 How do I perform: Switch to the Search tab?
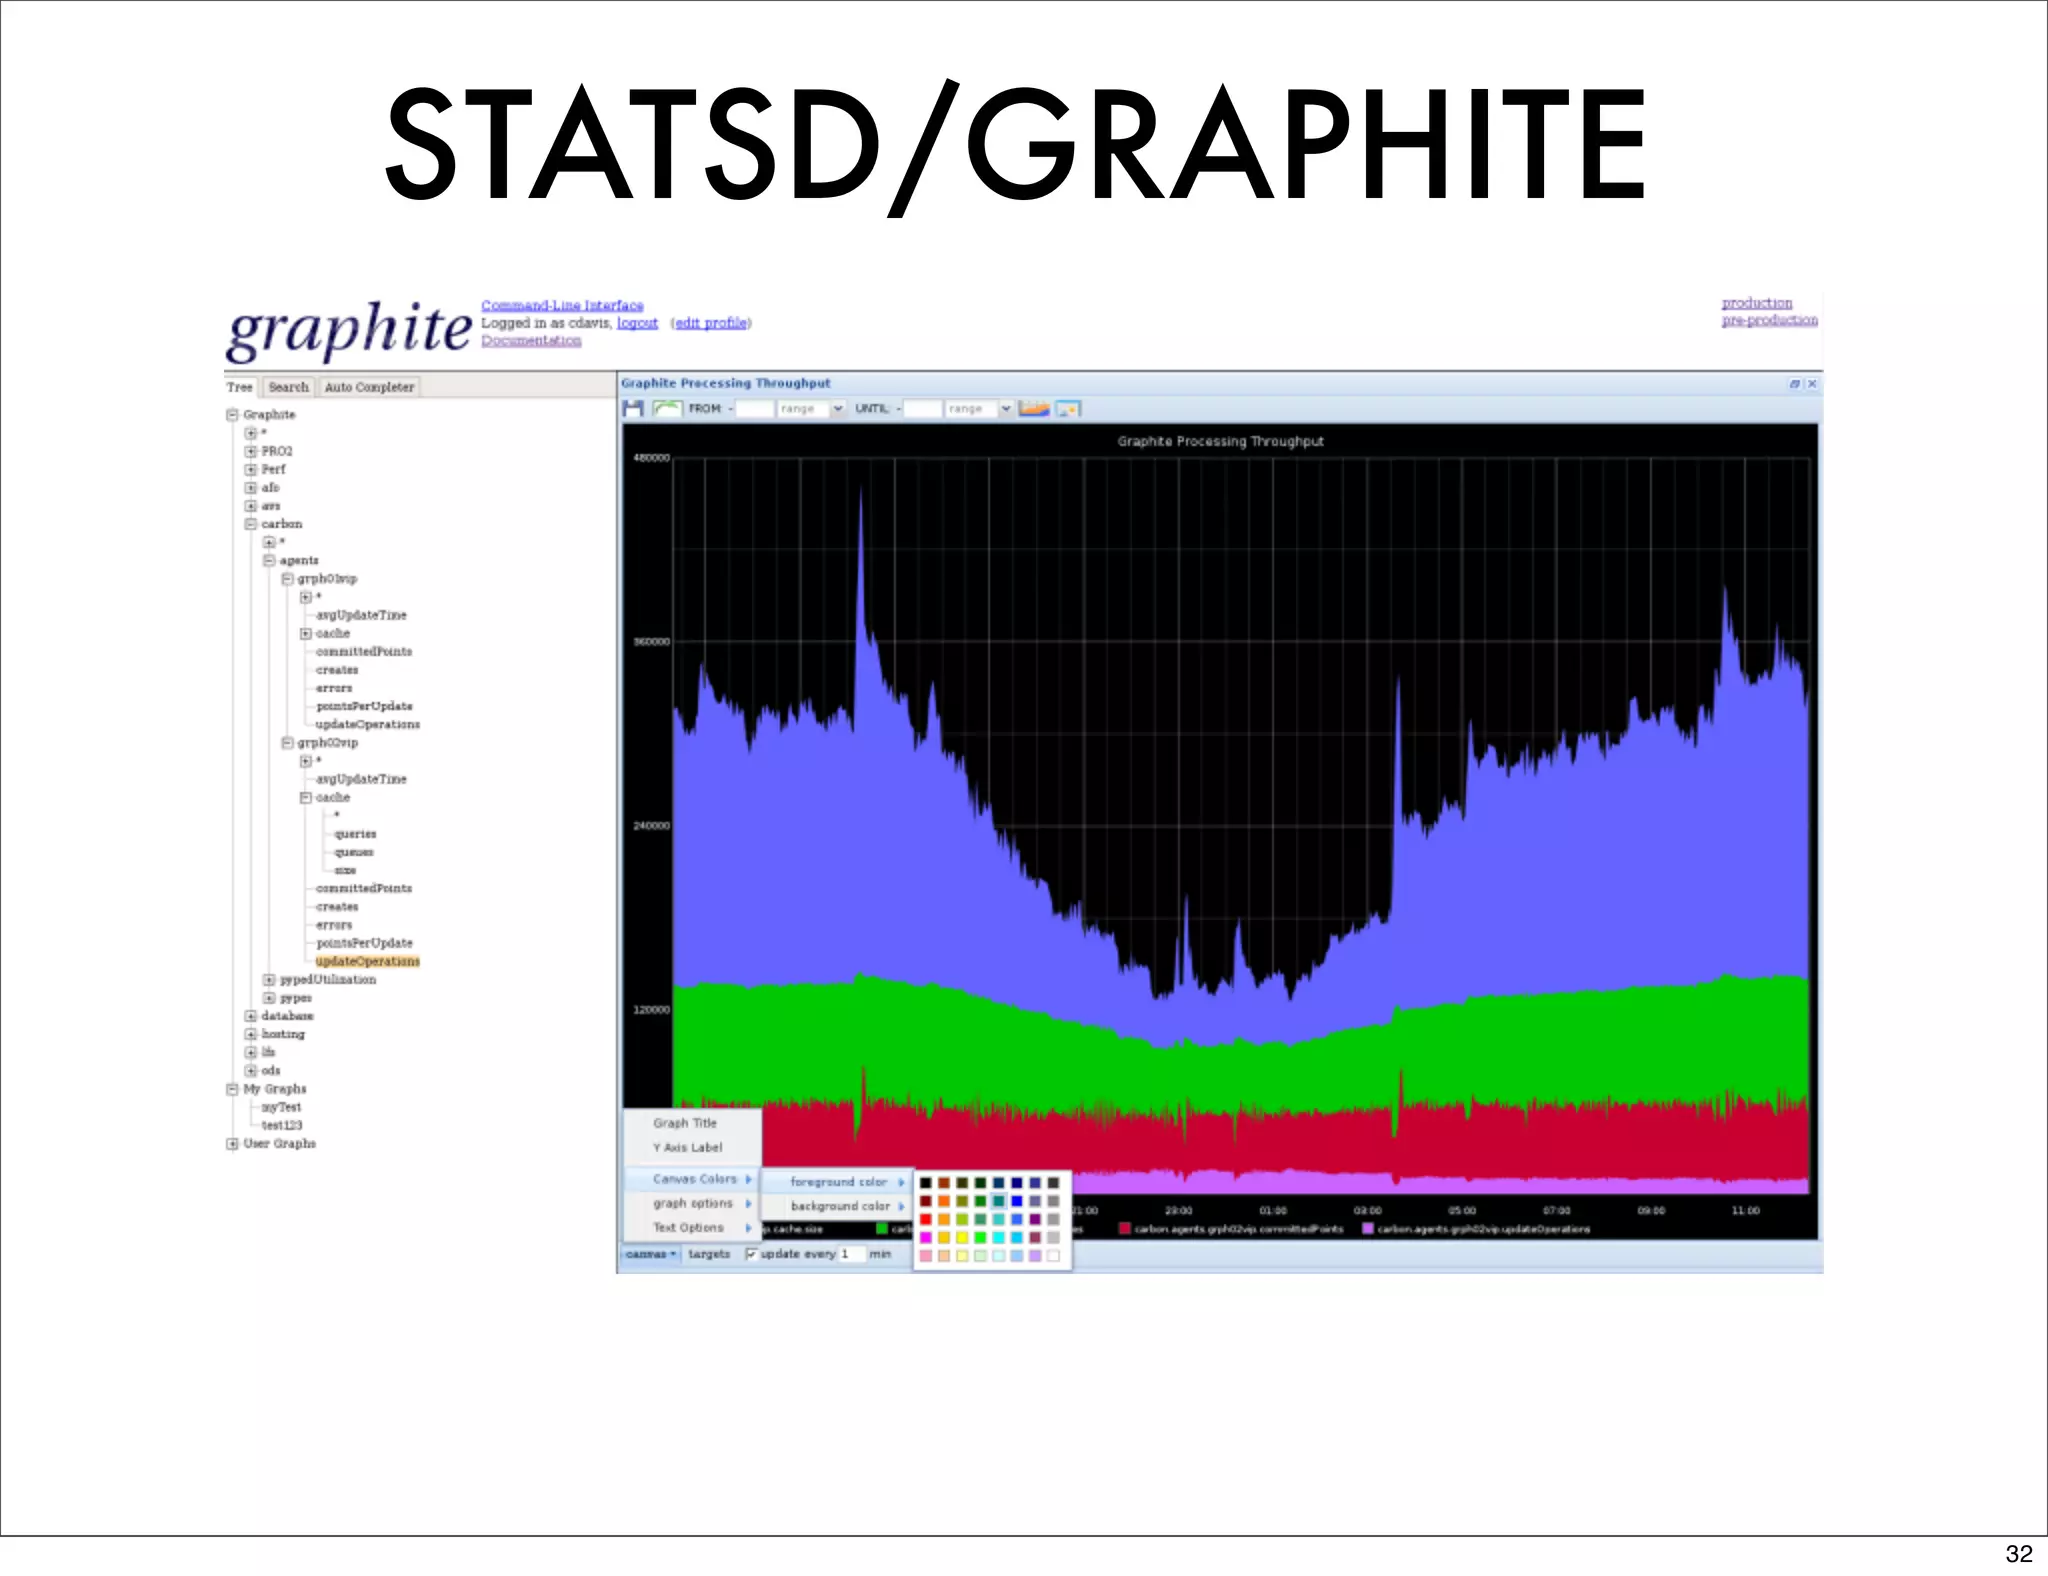tap(288, 387)
